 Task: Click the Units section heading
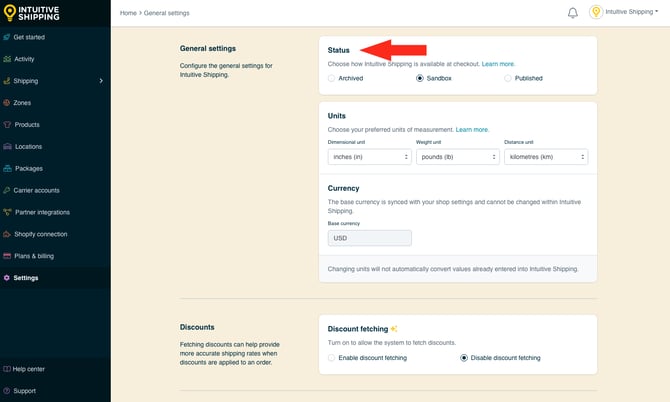336,116
